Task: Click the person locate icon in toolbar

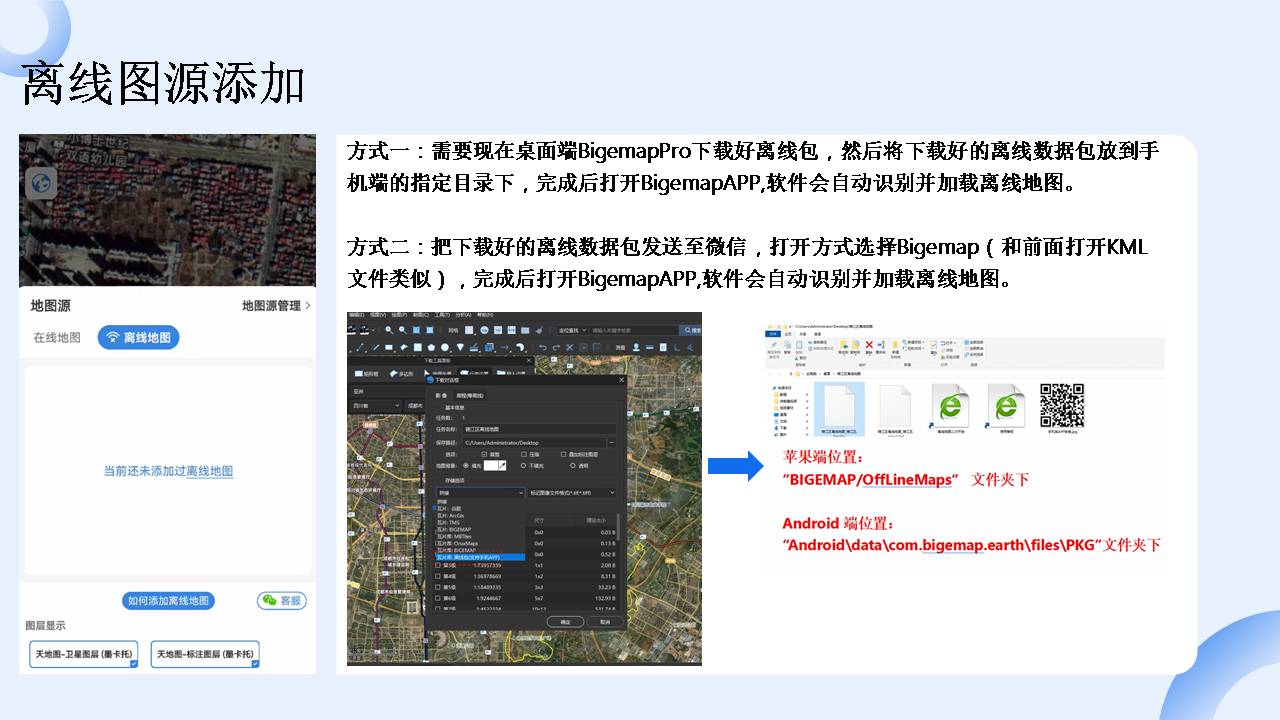Action: click(636, 347)
